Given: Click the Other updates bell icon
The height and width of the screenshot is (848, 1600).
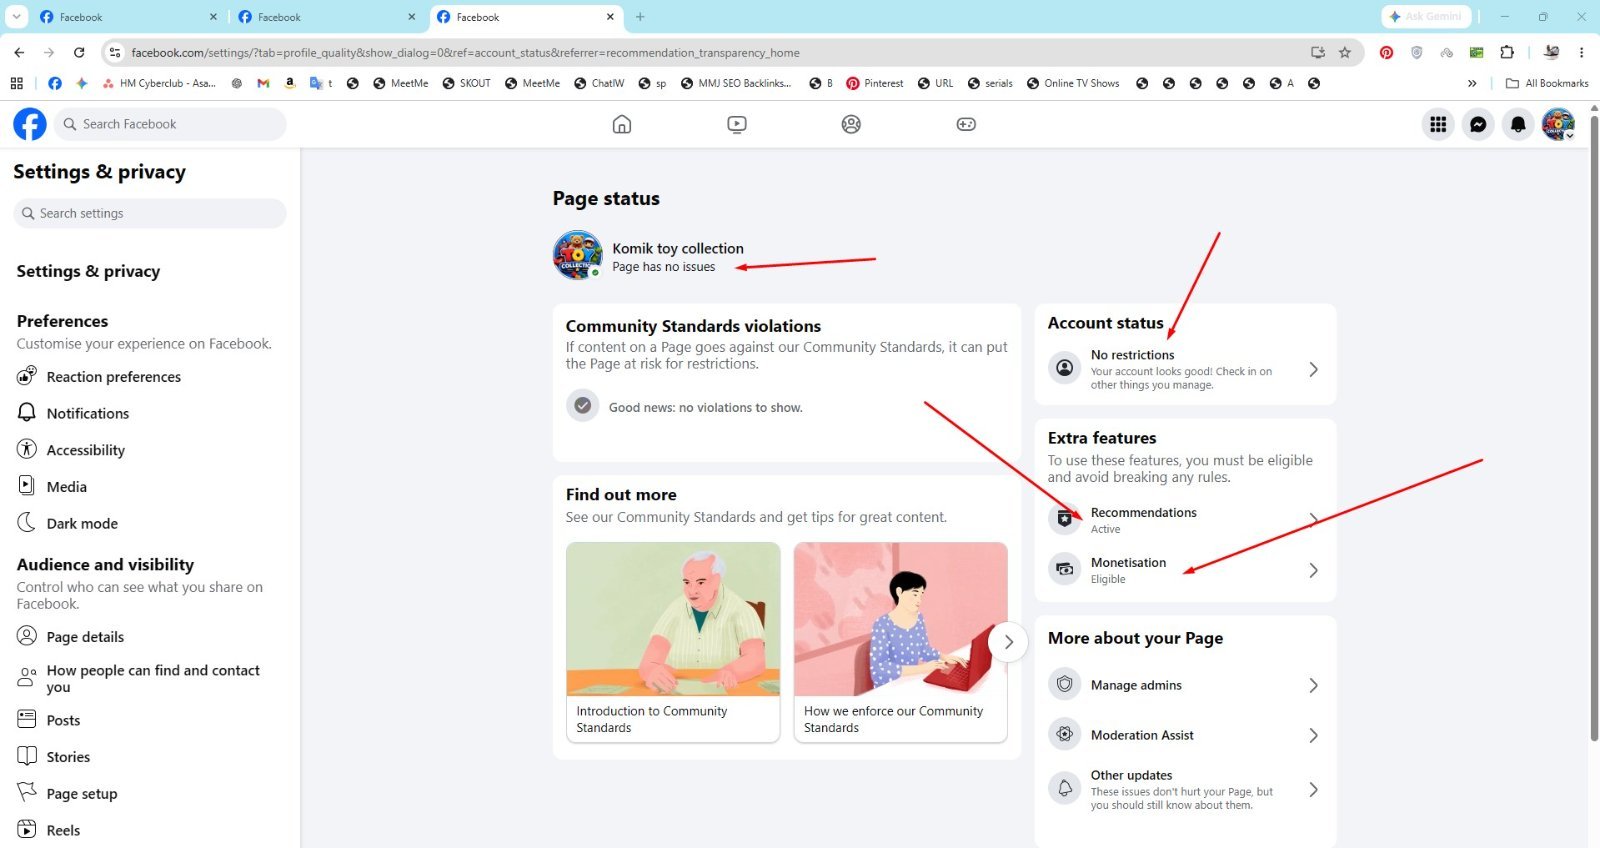Looking at the screenshot, I should click(x=1065, y=789).
